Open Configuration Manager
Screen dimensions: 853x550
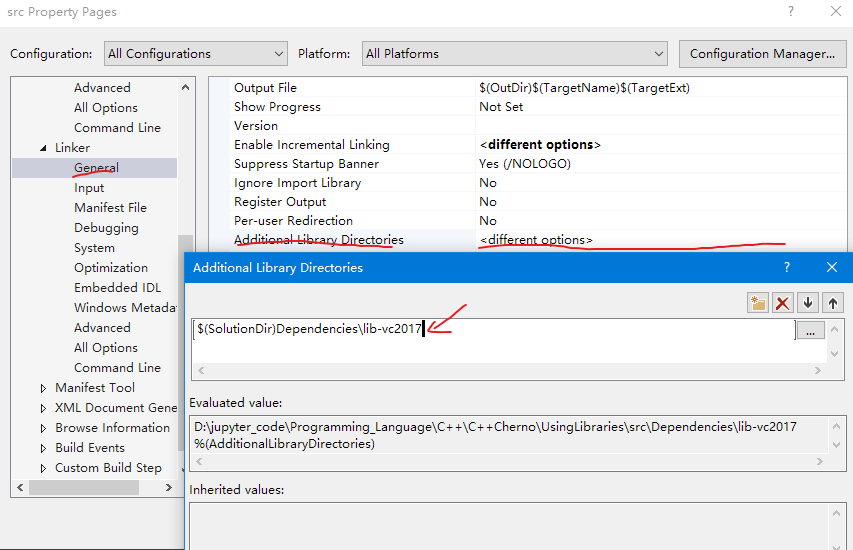click(763, 54)
